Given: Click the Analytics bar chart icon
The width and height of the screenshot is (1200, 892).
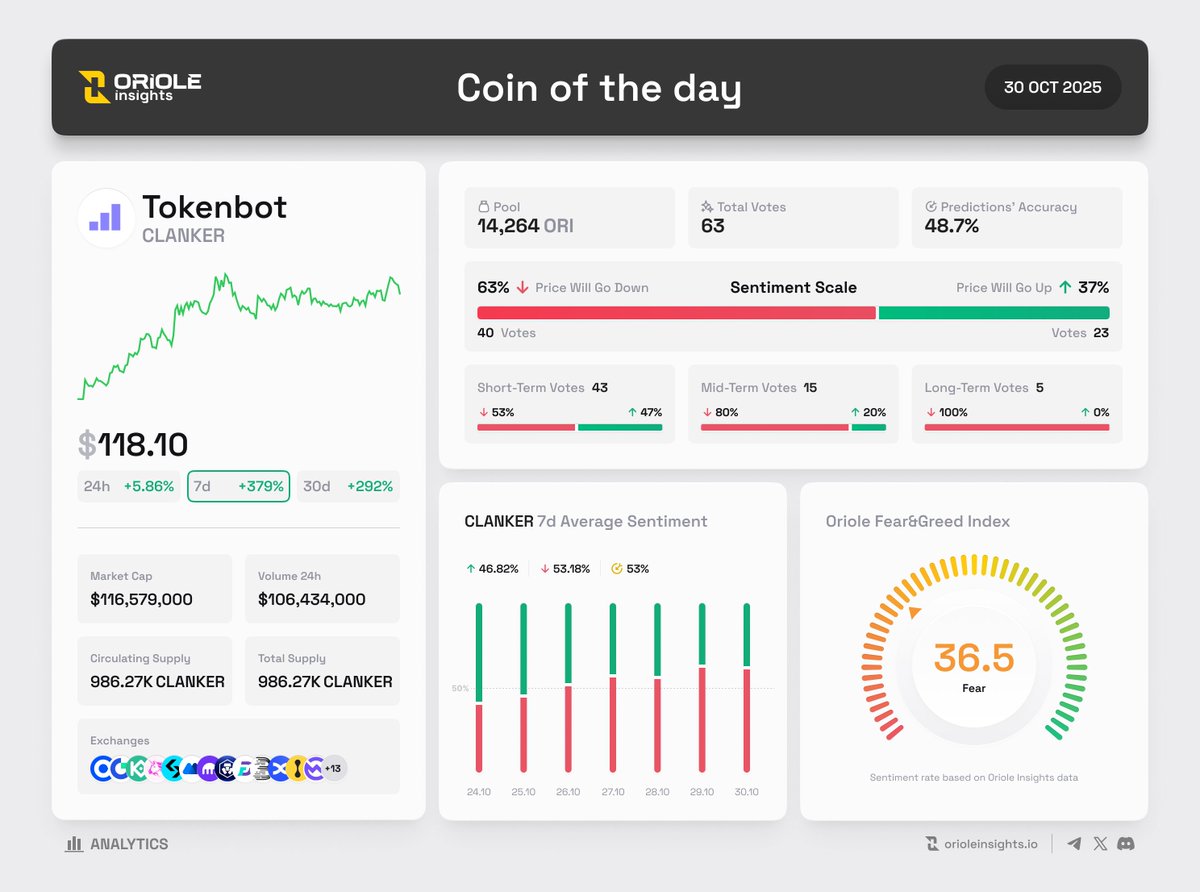Looking at the screenshot, I should 74,844.
